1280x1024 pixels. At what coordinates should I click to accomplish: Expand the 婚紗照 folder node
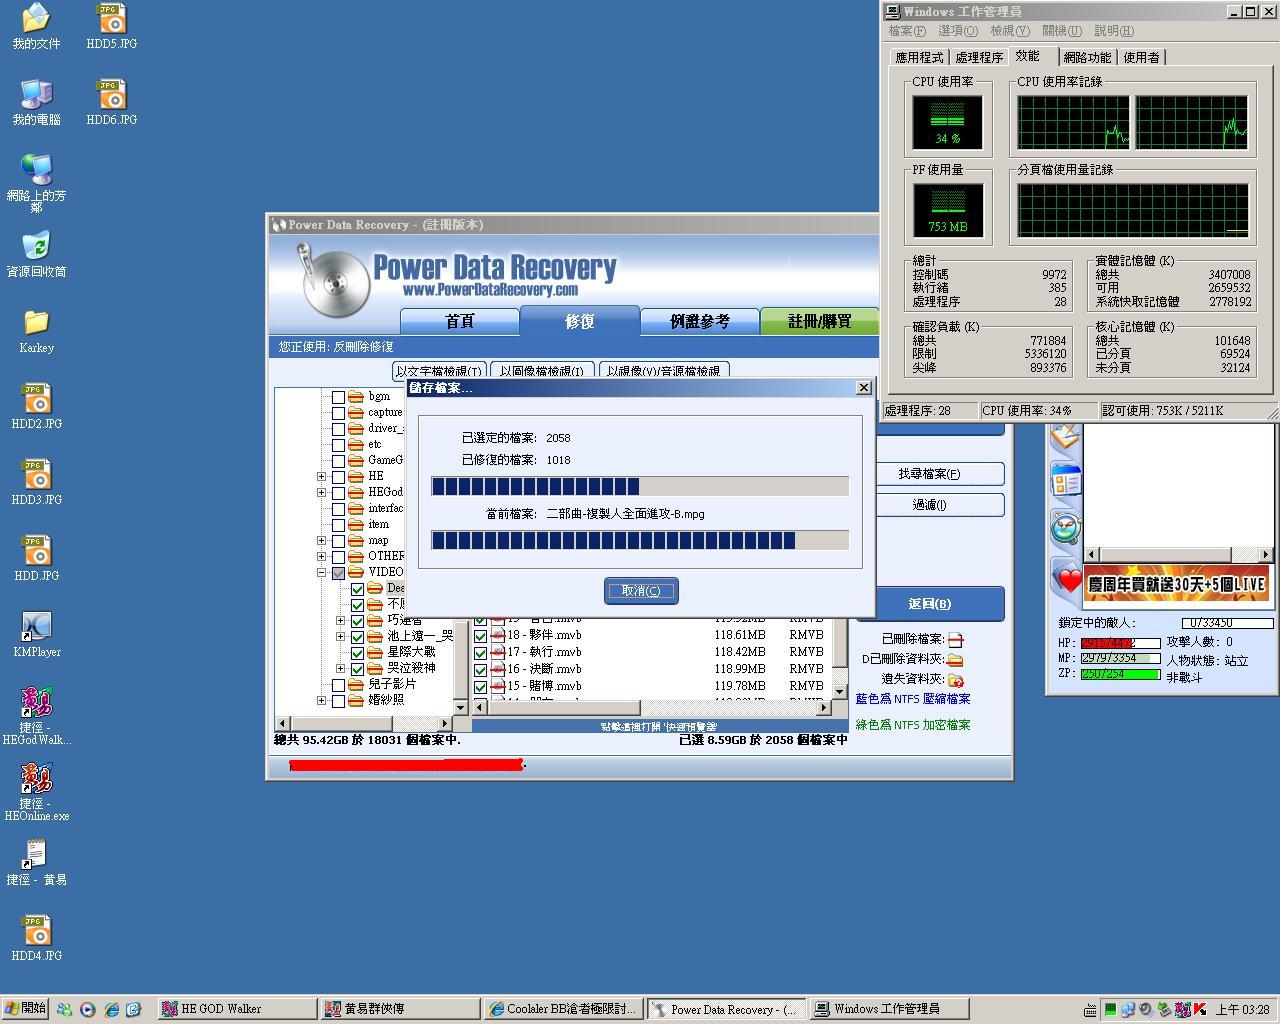coord(321,701)
